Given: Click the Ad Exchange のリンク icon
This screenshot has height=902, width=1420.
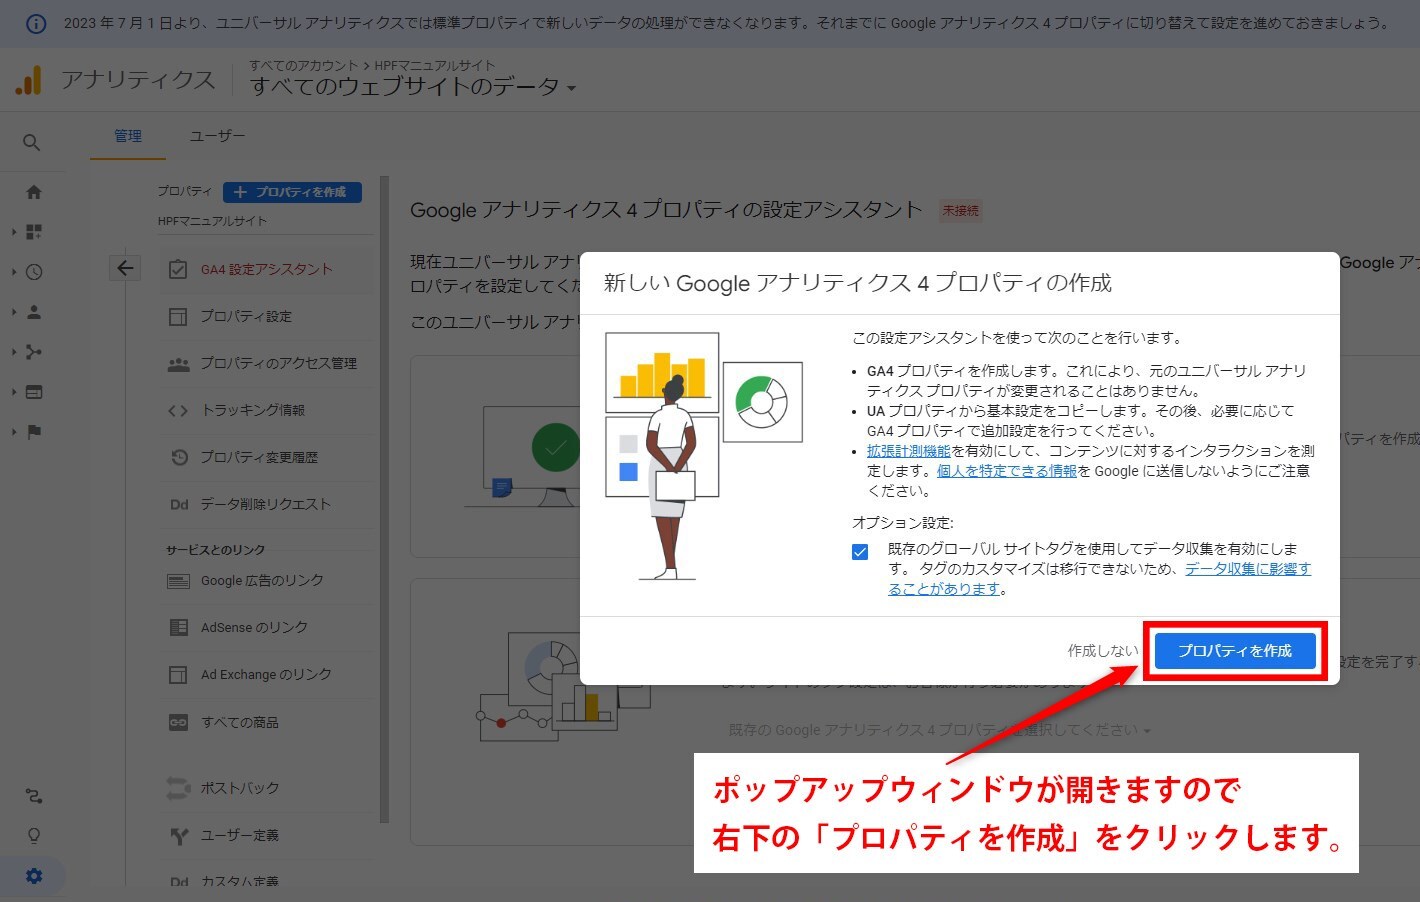Looking at the screenshot, I should 178,675.
